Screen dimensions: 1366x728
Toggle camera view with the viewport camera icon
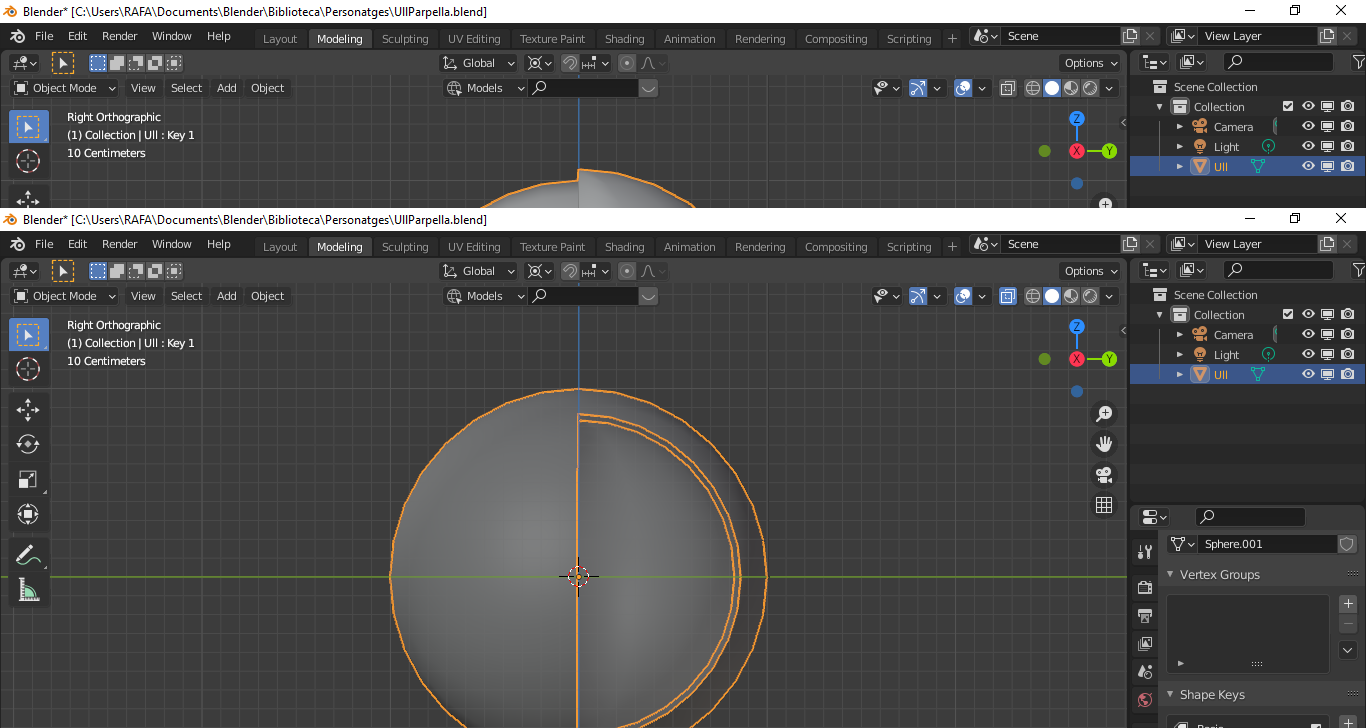click(1104, 475)
